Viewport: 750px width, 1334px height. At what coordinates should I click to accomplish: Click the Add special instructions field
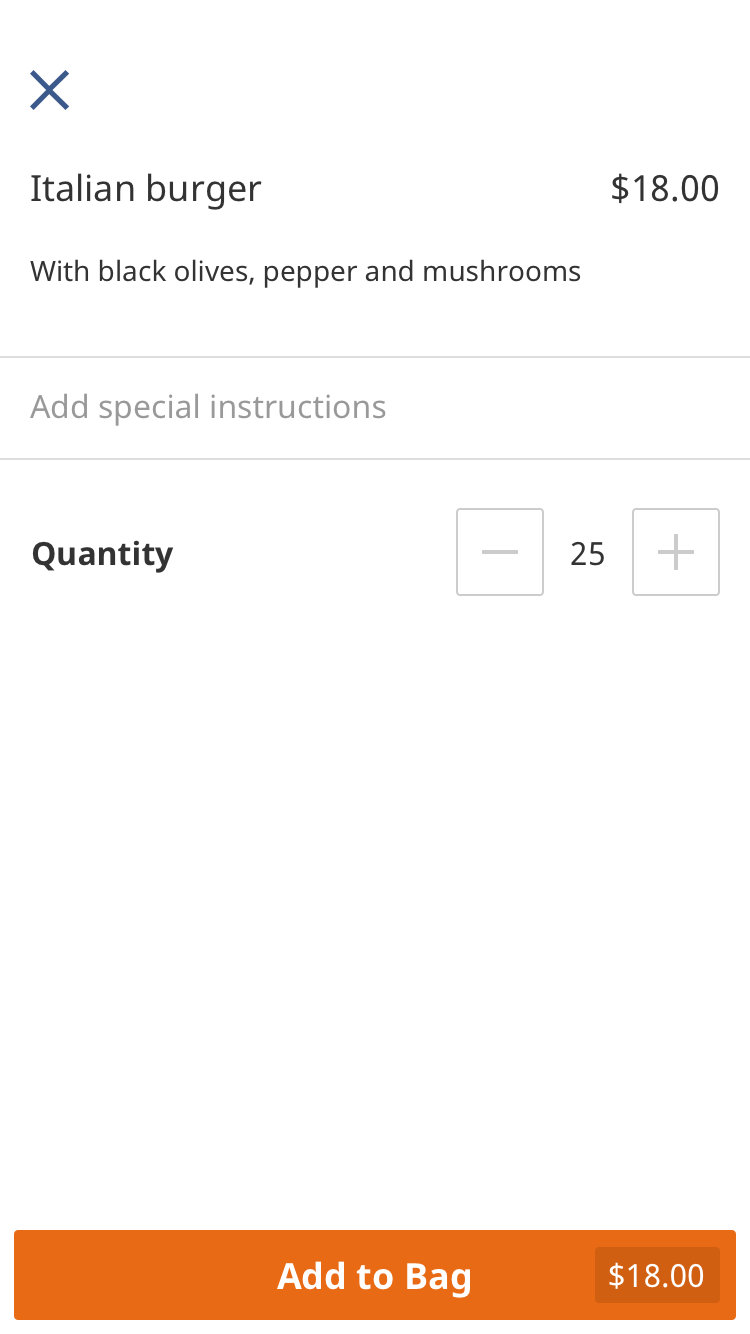tap(208, 407)
